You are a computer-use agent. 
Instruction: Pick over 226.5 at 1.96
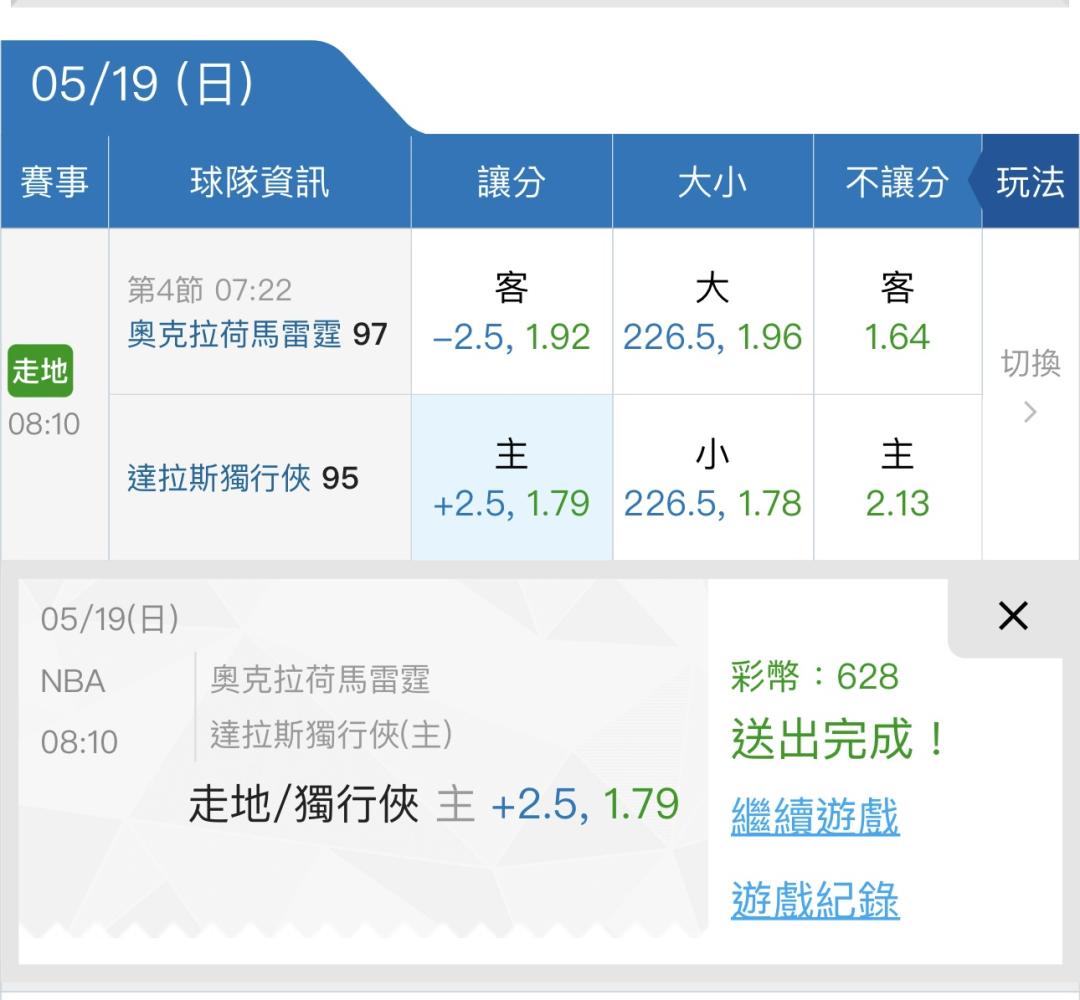(712, 313)
